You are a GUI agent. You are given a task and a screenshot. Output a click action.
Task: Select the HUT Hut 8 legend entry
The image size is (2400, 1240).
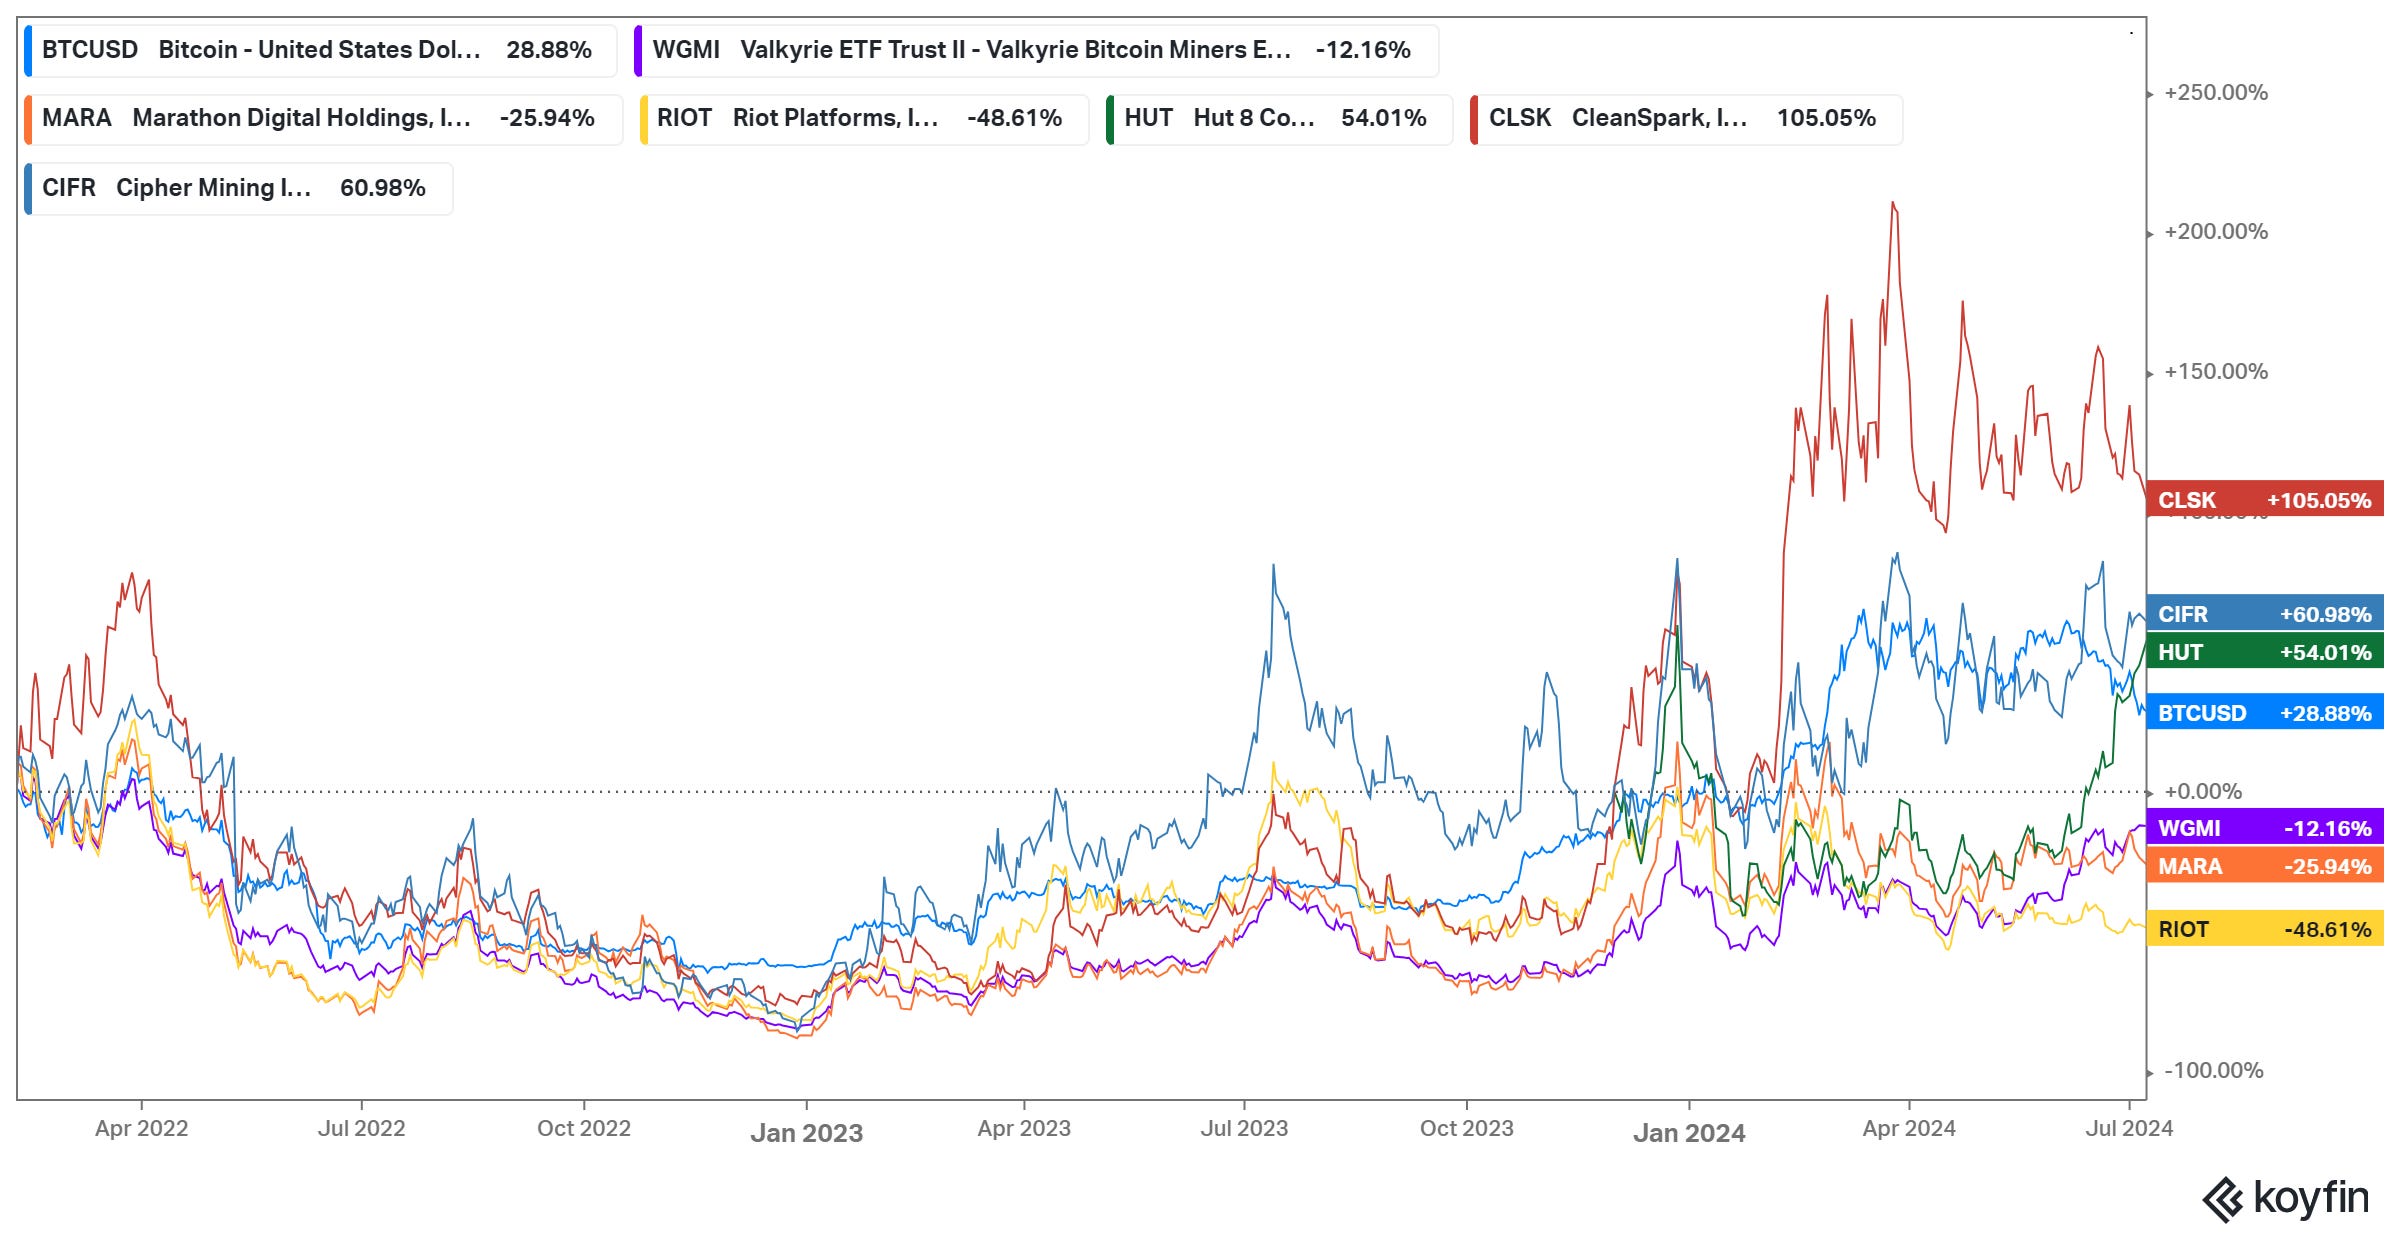tap(1278, 118)
